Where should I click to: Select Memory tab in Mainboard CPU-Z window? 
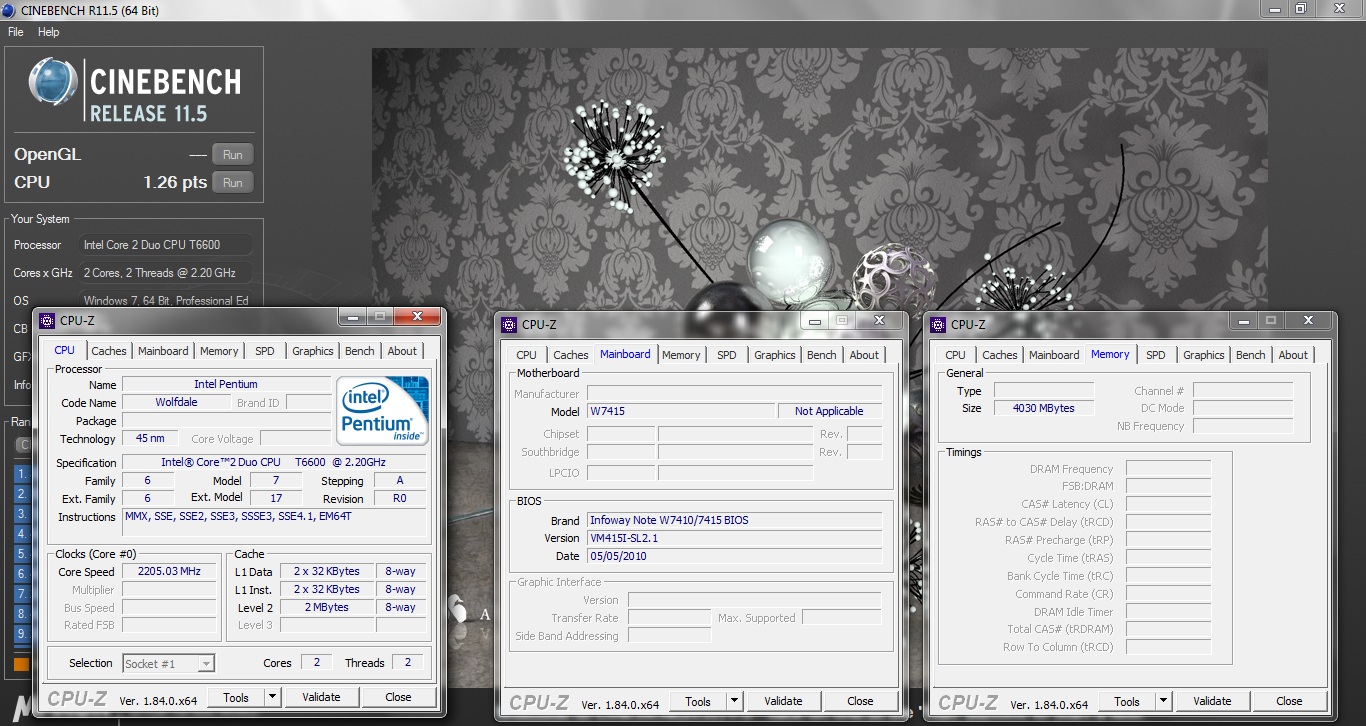[681, 355]
